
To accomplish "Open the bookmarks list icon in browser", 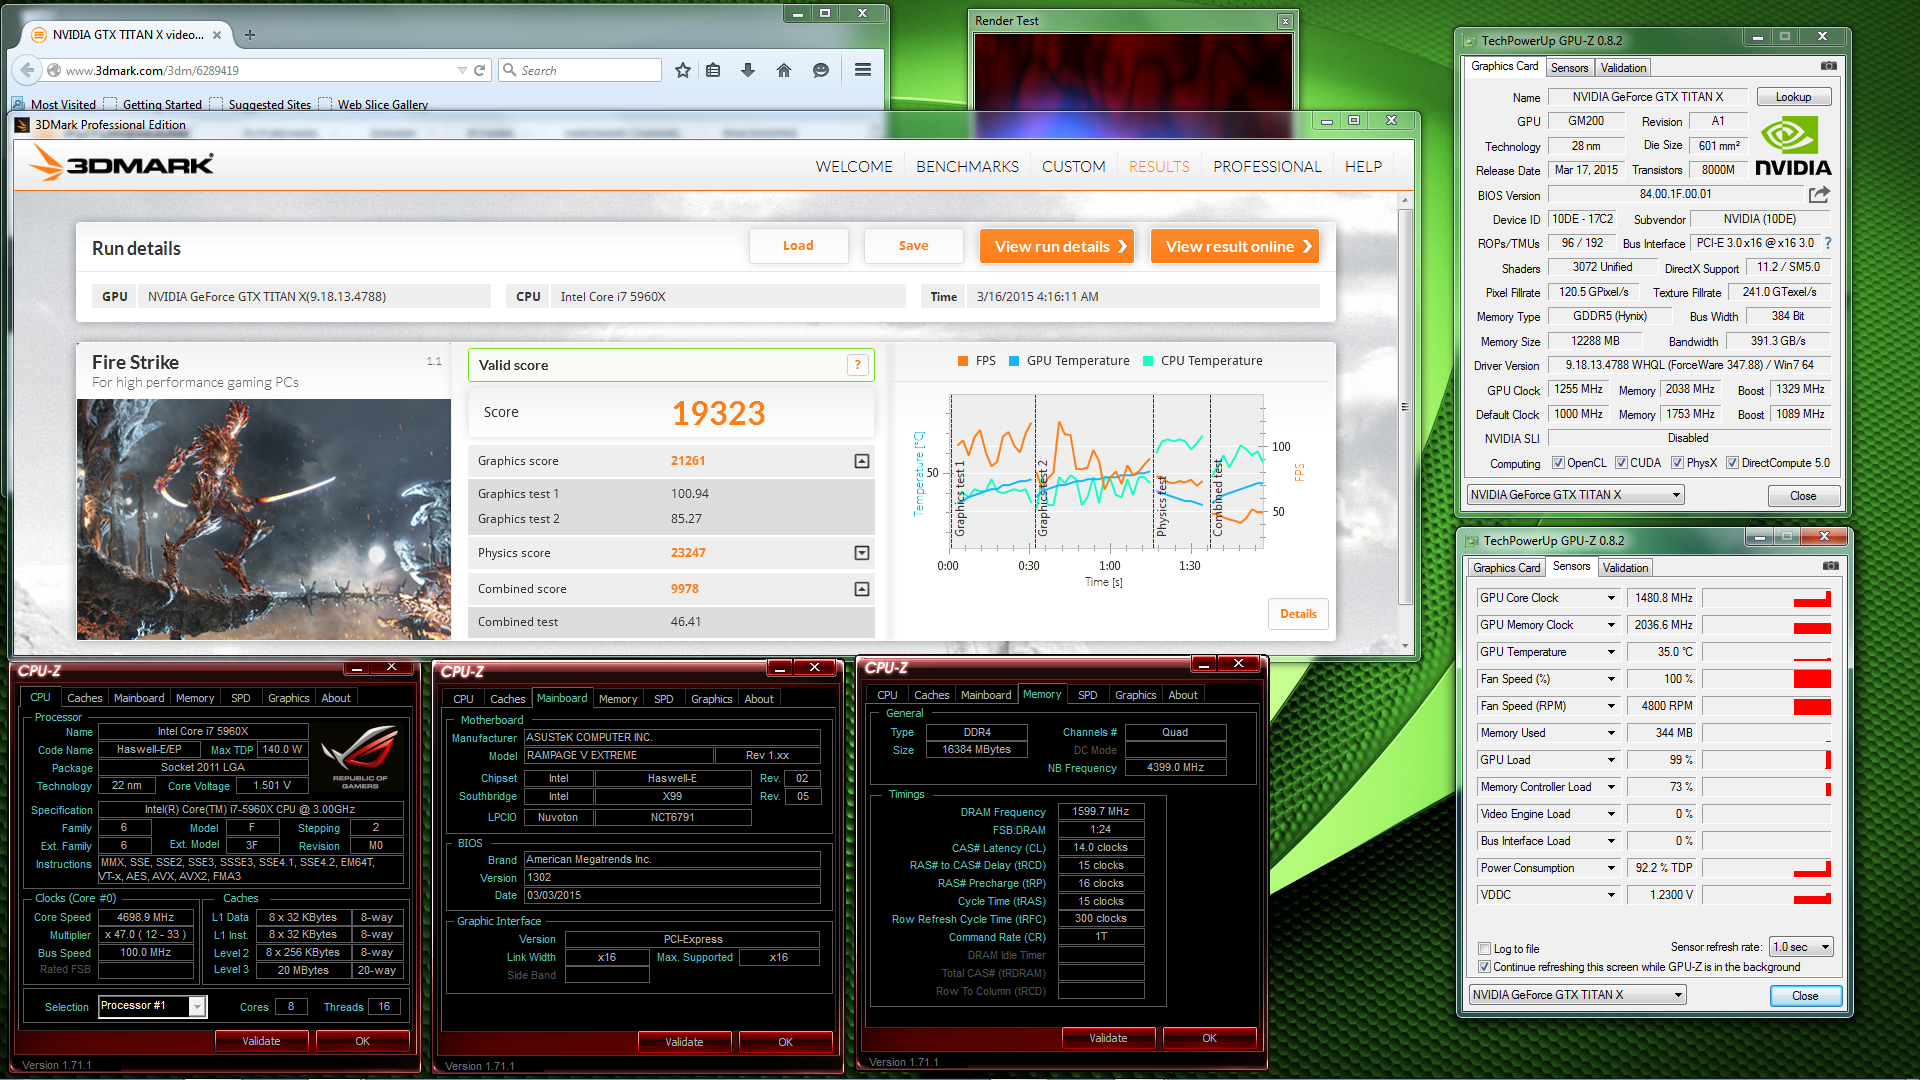I will [713, 70].
